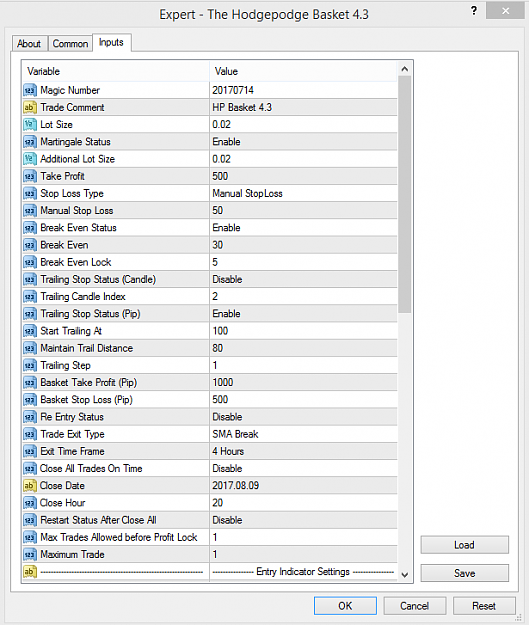The height and width of the screenshot is (625, 529).
Task: Click the icon beside Manual Stop Loss
Action: point(30,210)
